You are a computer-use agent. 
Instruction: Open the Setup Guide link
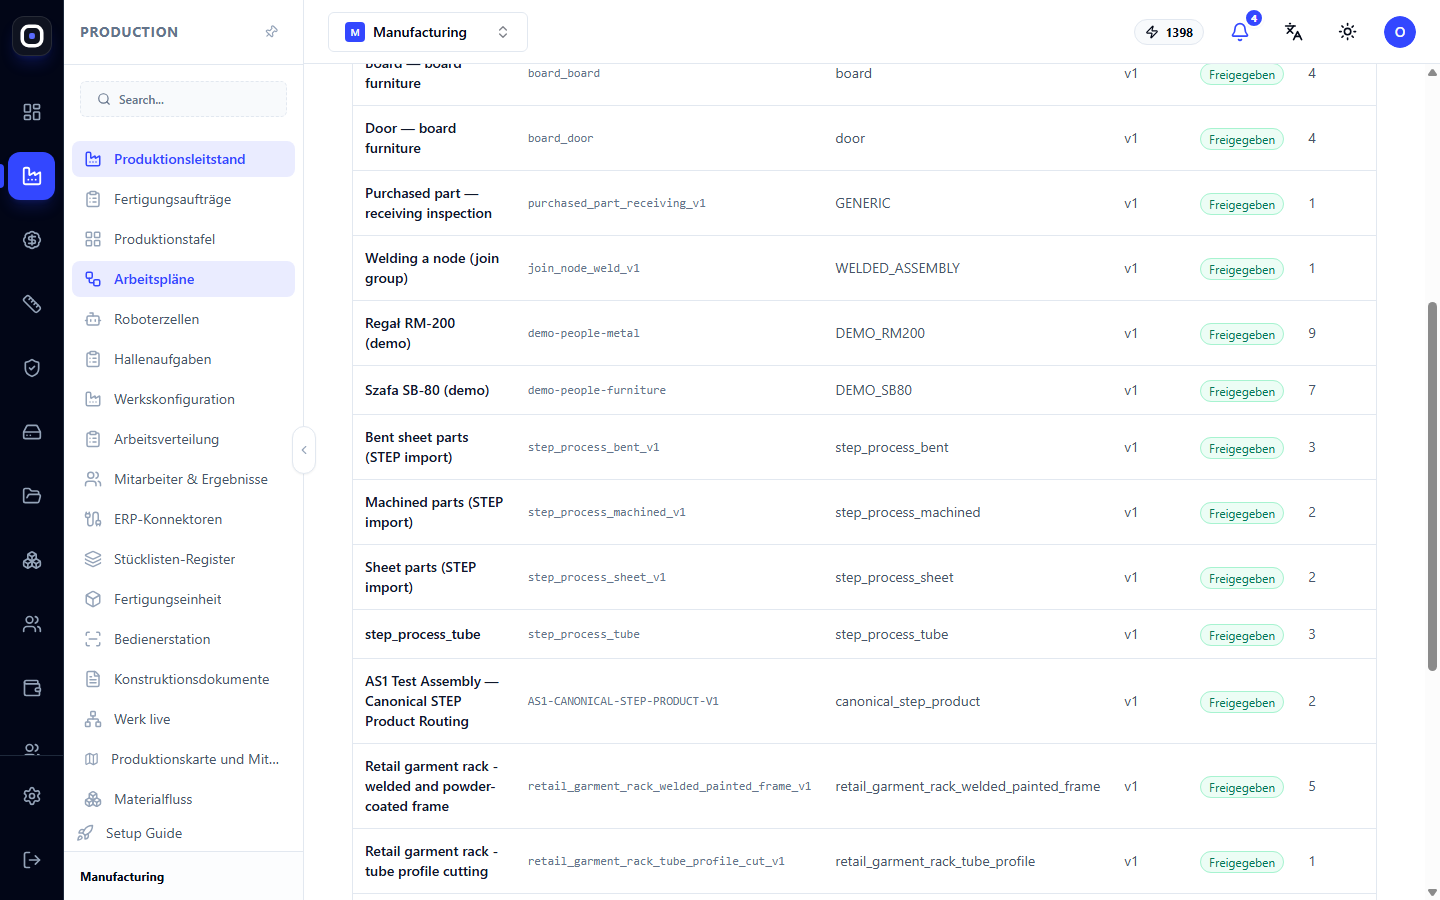[x=144, y=833]
